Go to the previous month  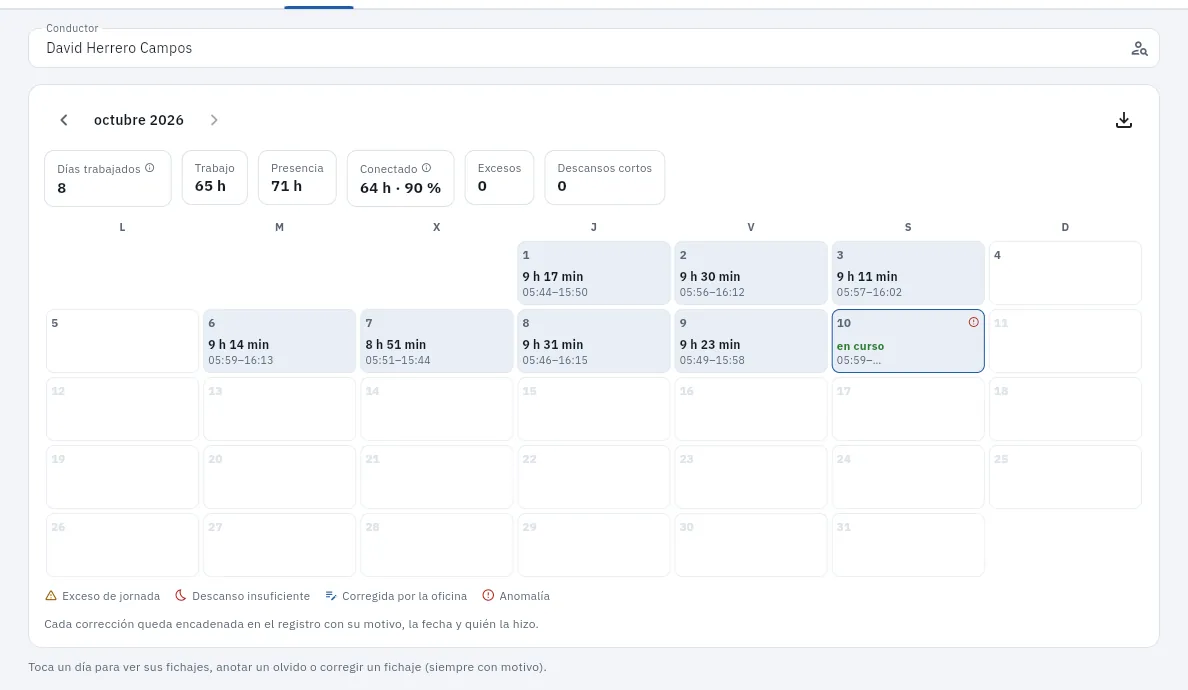(64, 120)
